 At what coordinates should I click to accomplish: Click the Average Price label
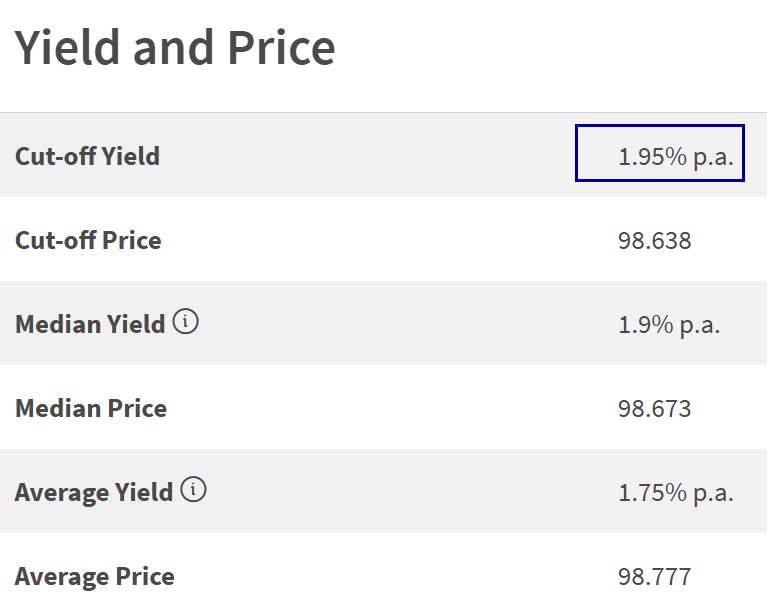(95, 576)
